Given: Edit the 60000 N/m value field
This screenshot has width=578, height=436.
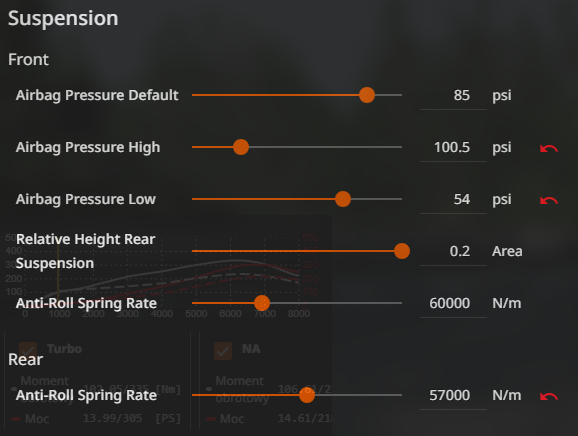Looking at the screenshot, I should [453, 303].
